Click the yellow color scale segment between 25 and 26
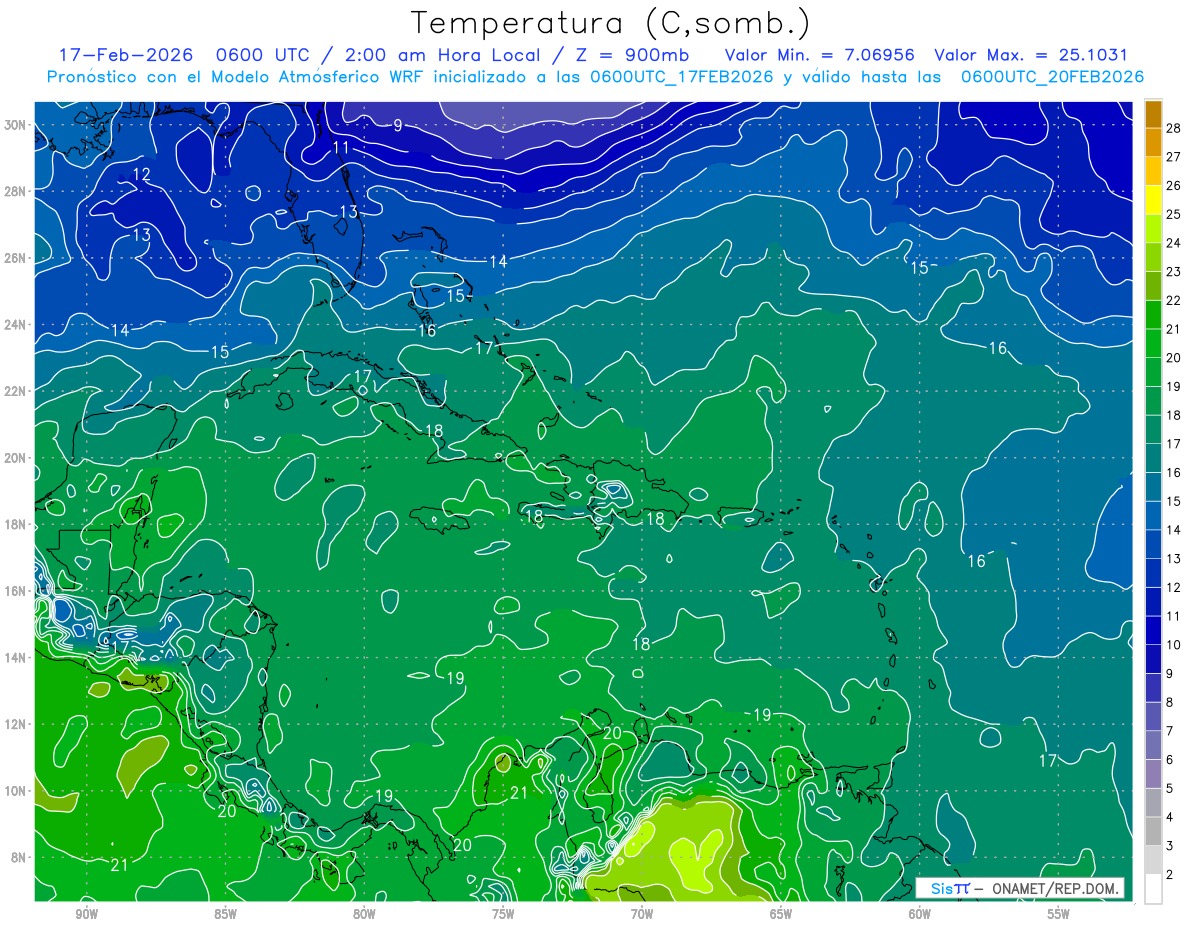 (1153, 199)
